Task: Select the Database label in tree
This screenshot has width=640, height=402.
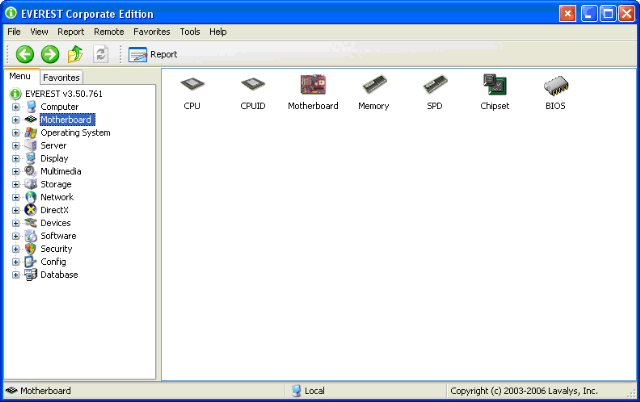Action: point(59,275)
